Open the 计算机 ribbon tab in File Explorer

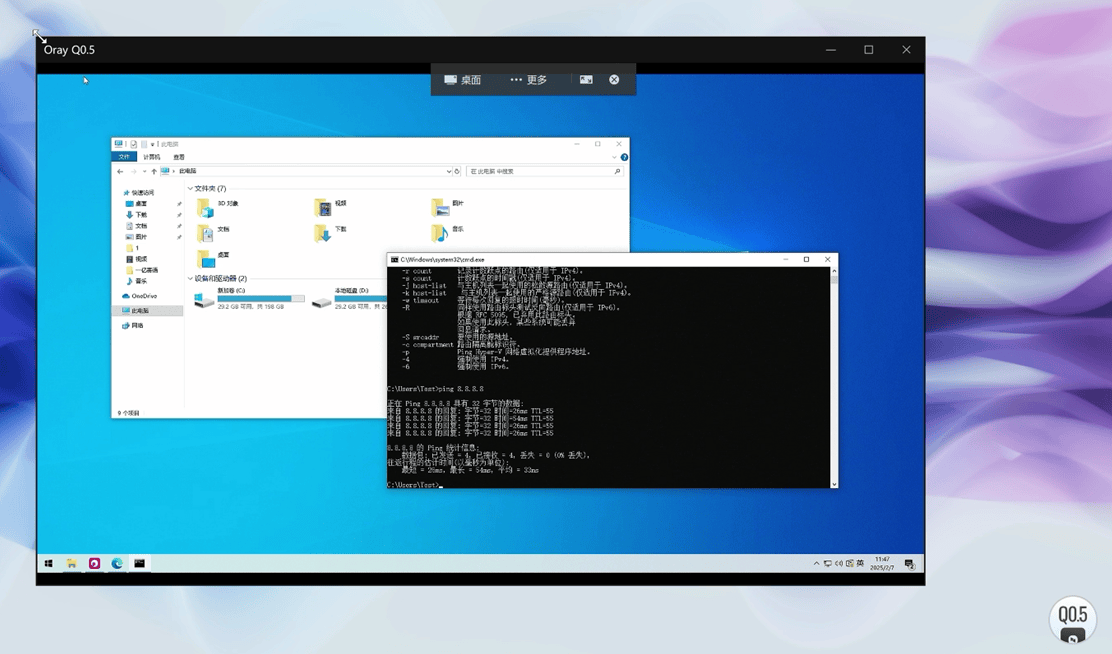pos(152,157)
